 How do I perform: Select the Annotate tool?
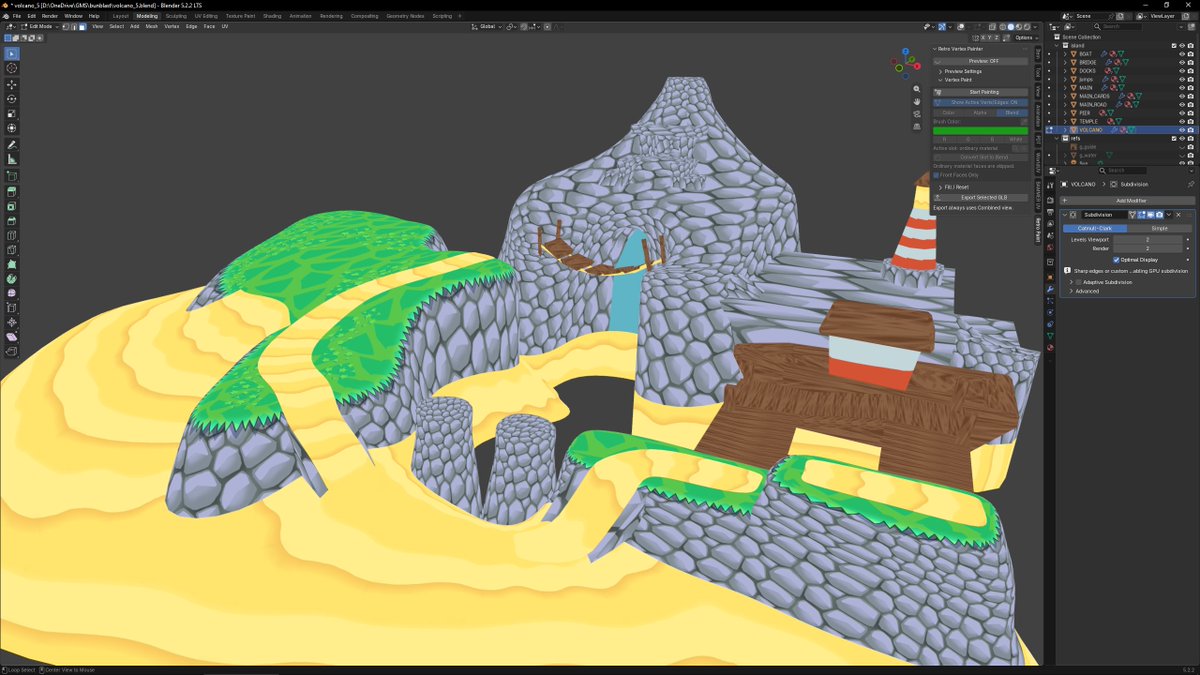(12, 145)
